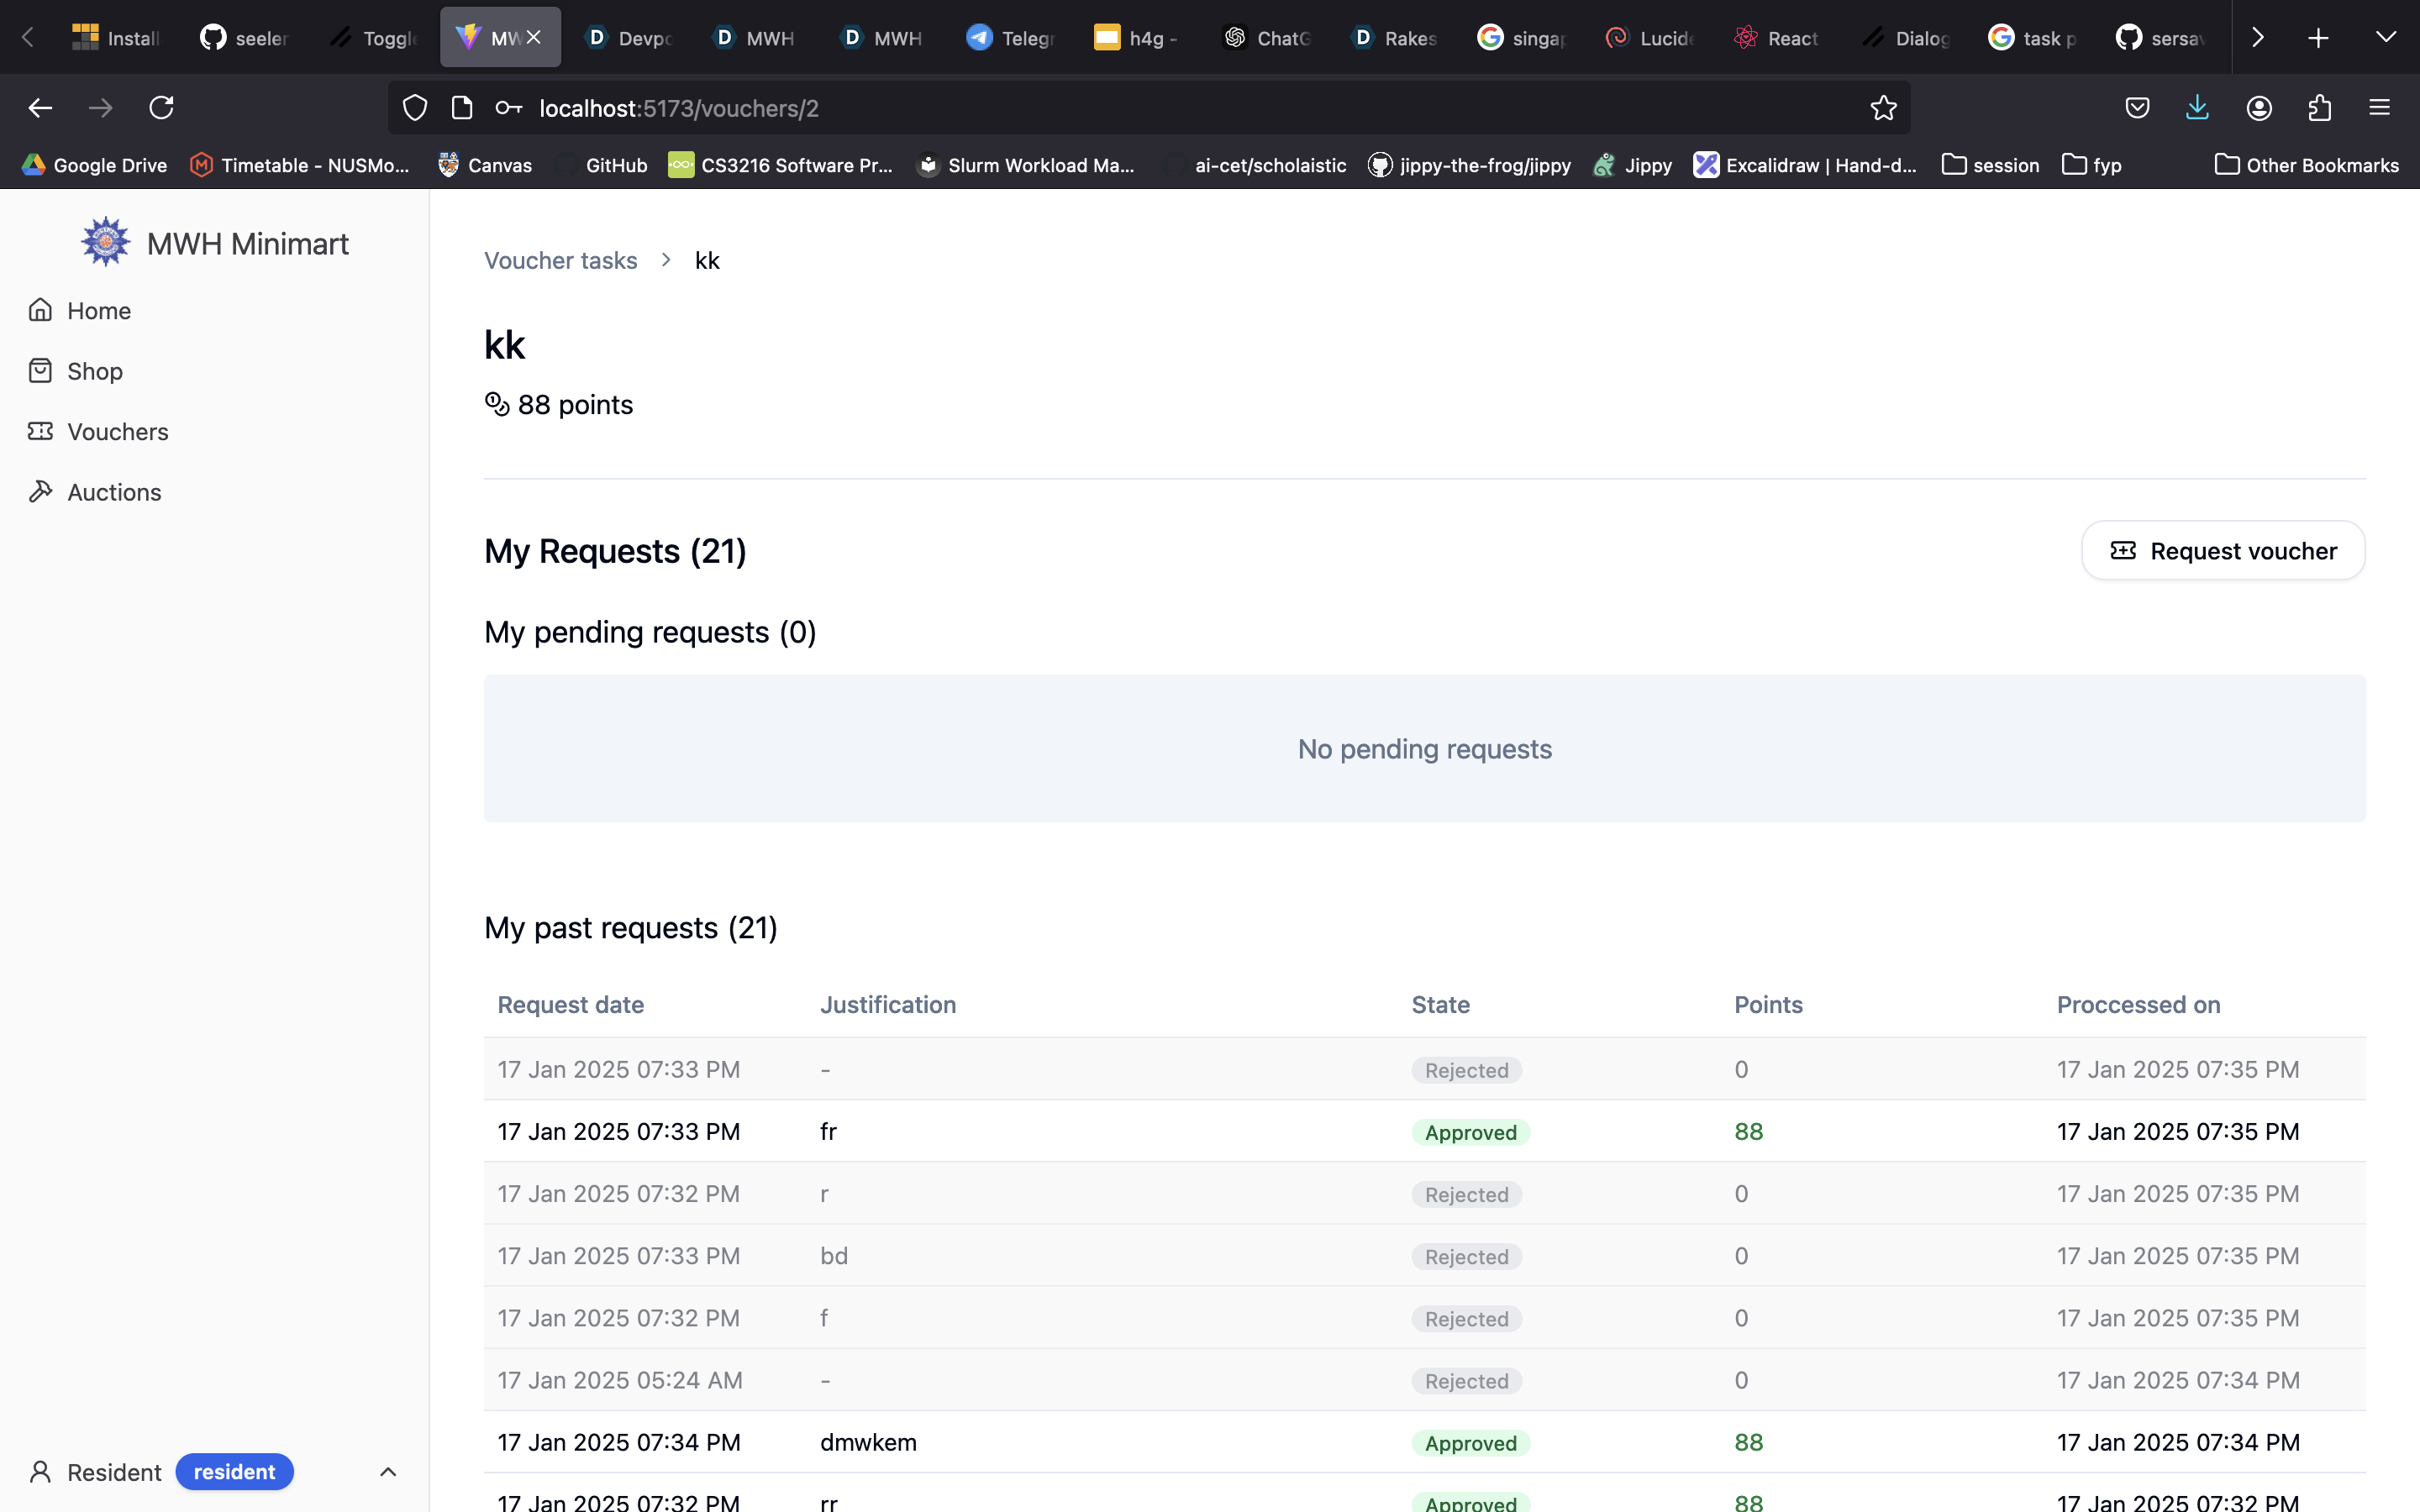
Task: Click Request voucher button
Action: [2222, 551]
